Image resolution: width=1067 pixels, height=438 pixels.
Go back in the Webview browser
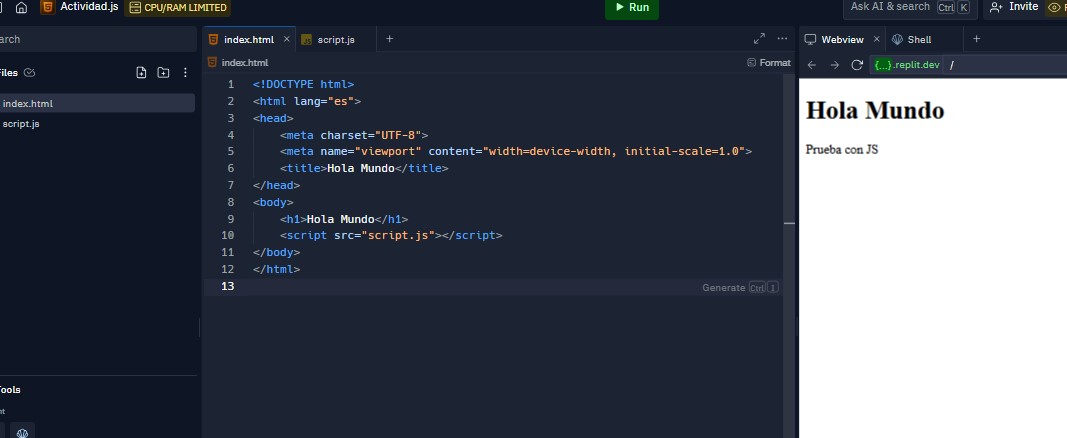811,65
